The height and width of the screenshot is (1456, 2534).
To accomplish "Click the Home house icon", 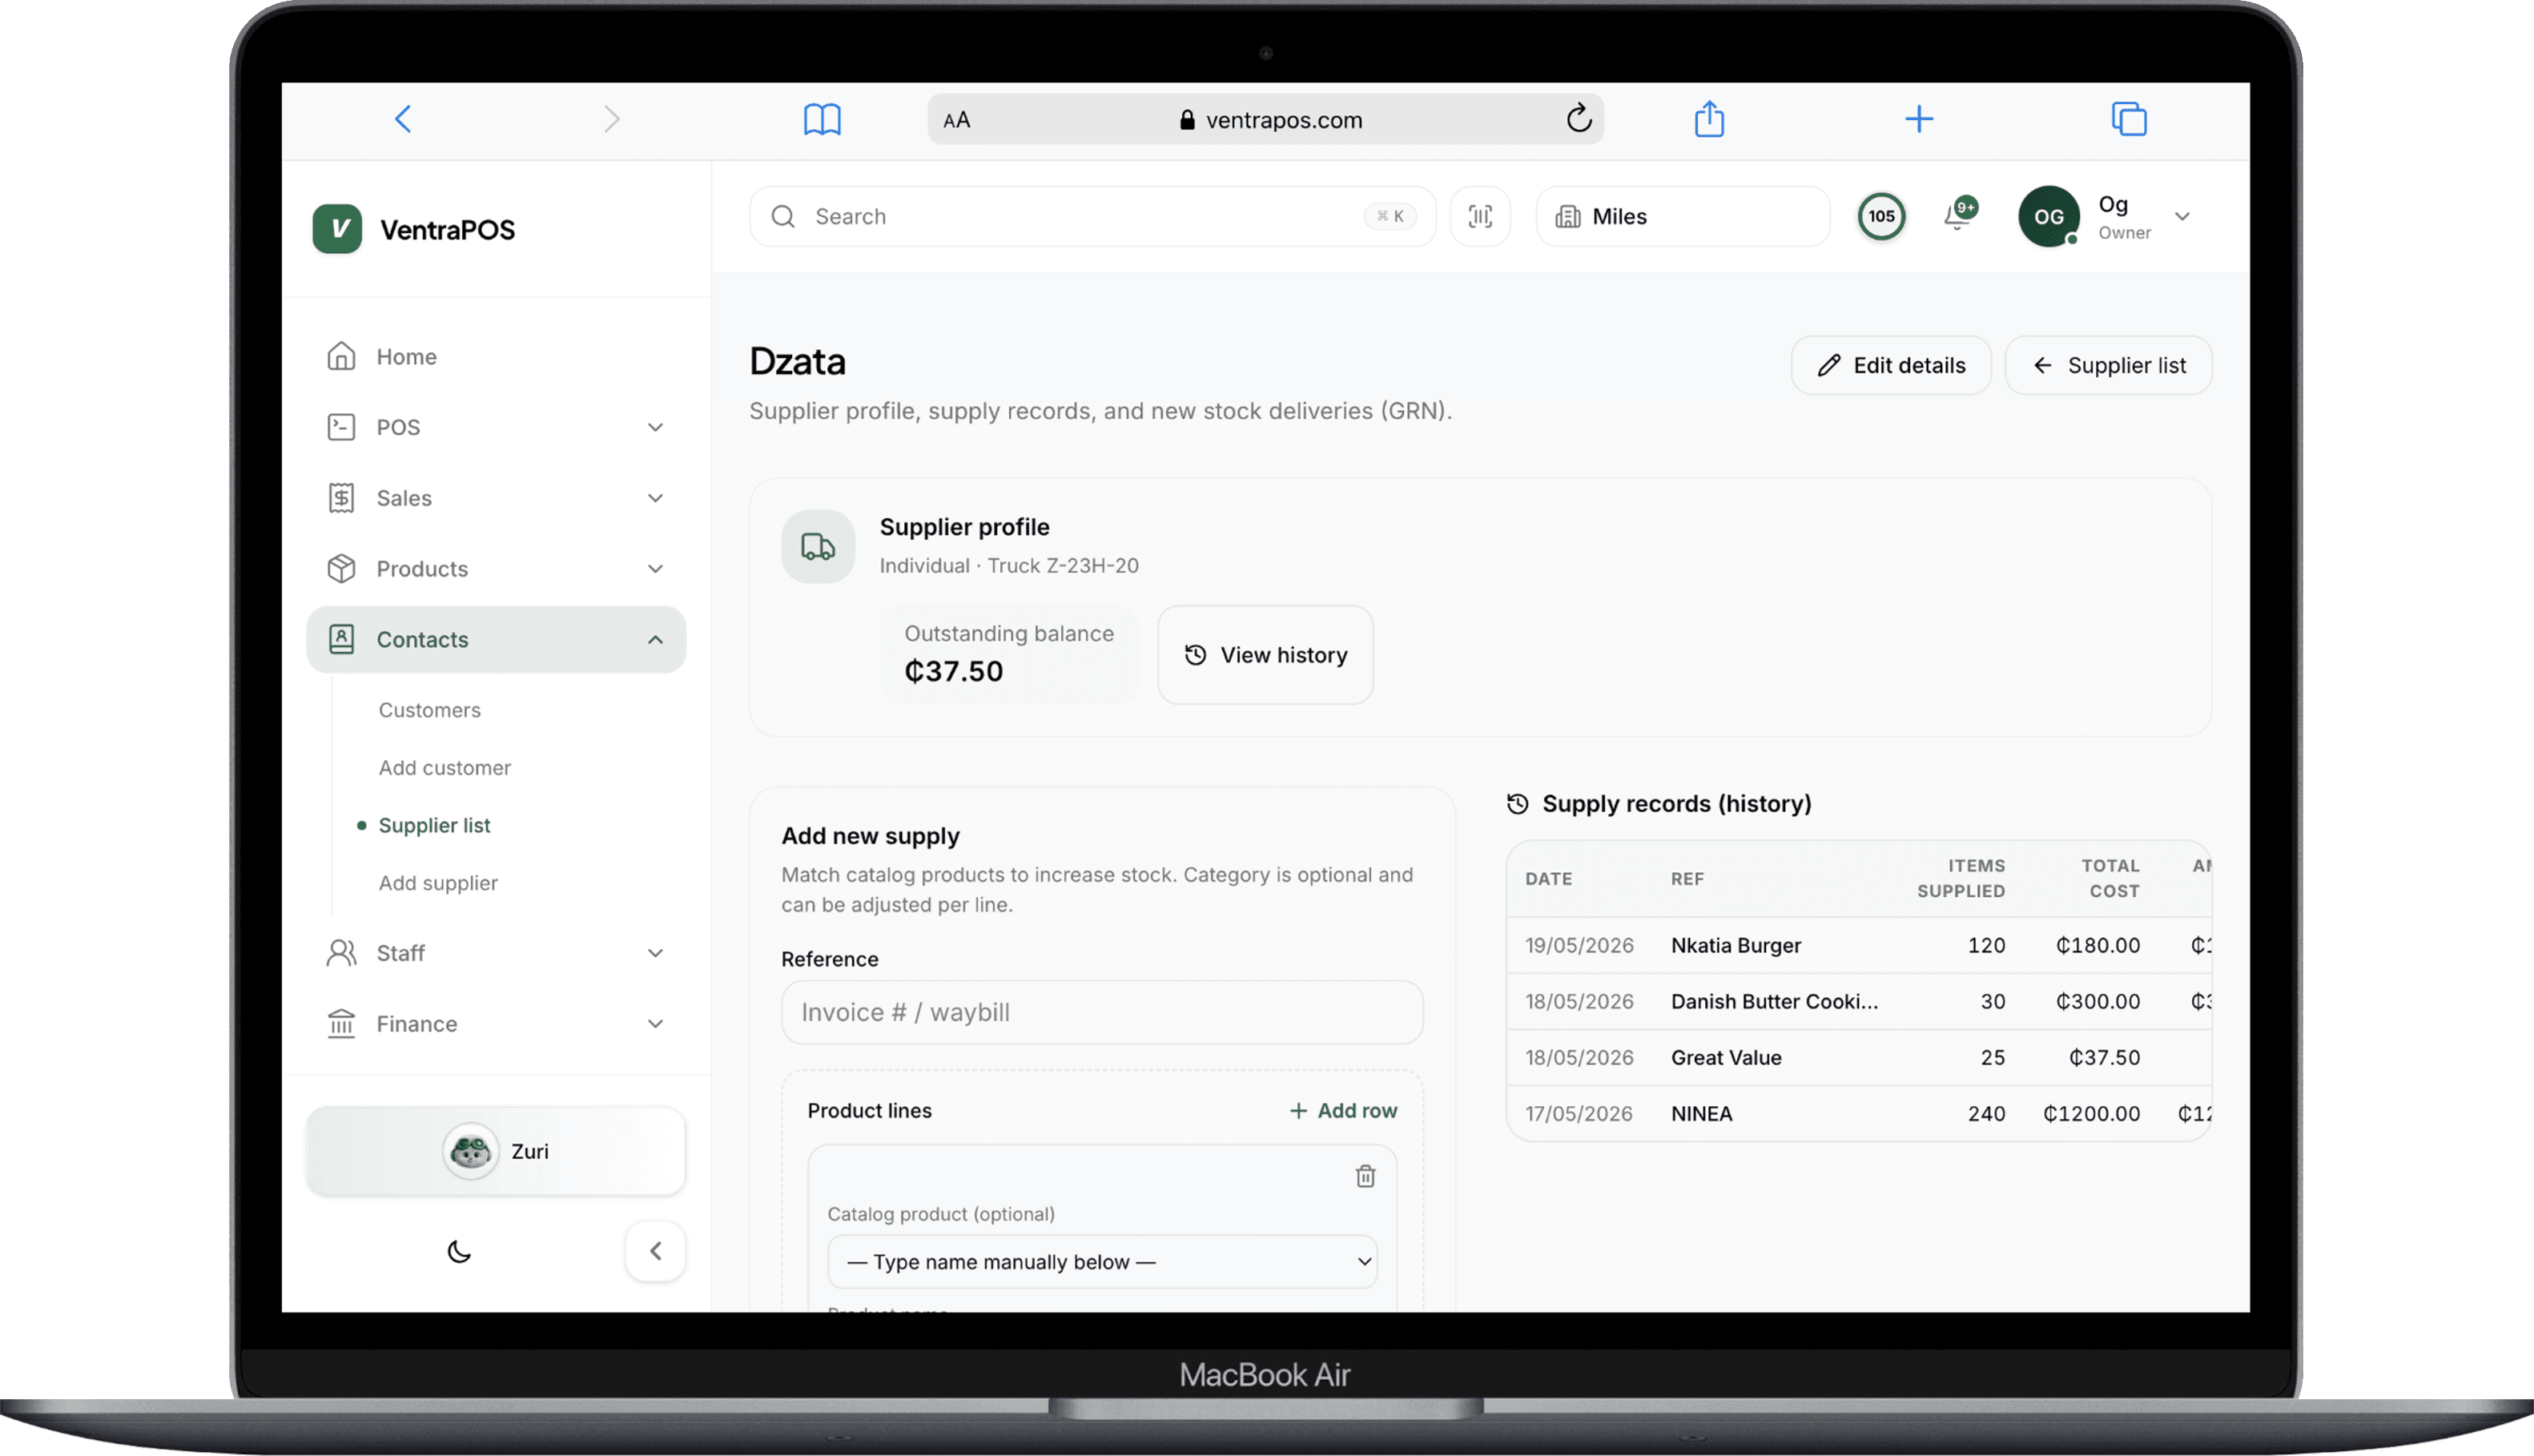I will (341, 356).
